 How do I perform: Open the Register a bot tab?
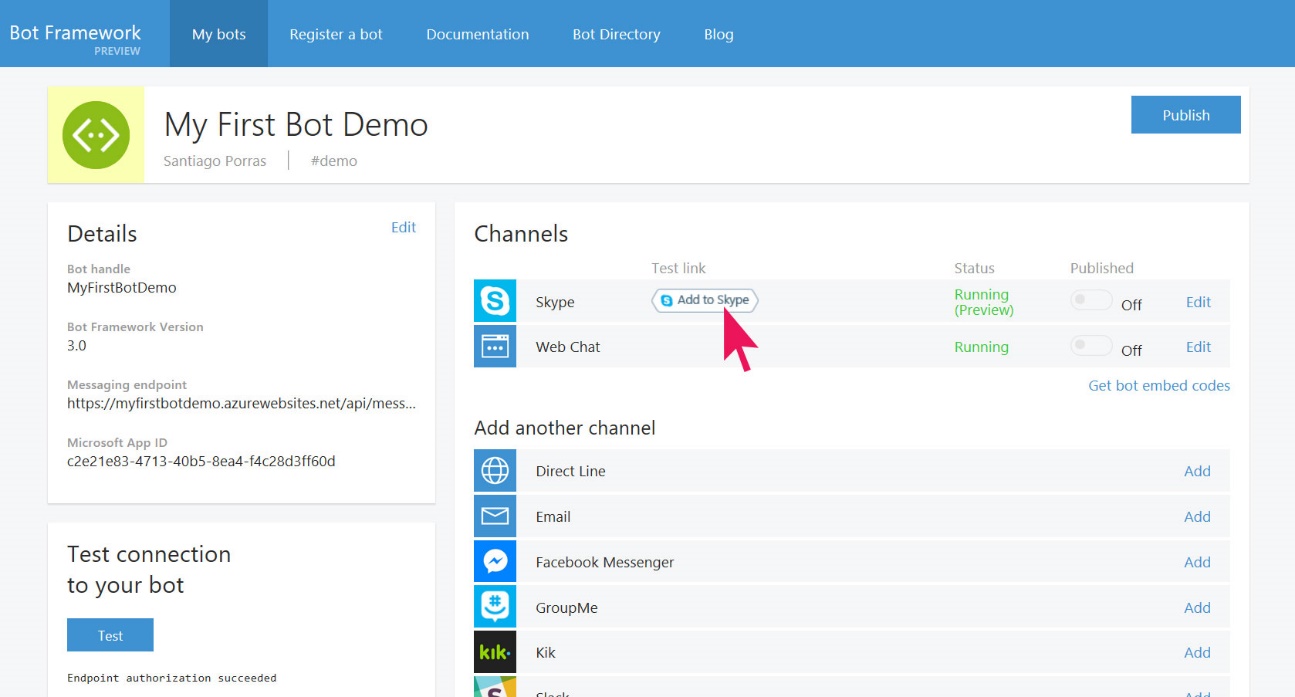coord(336,34)
